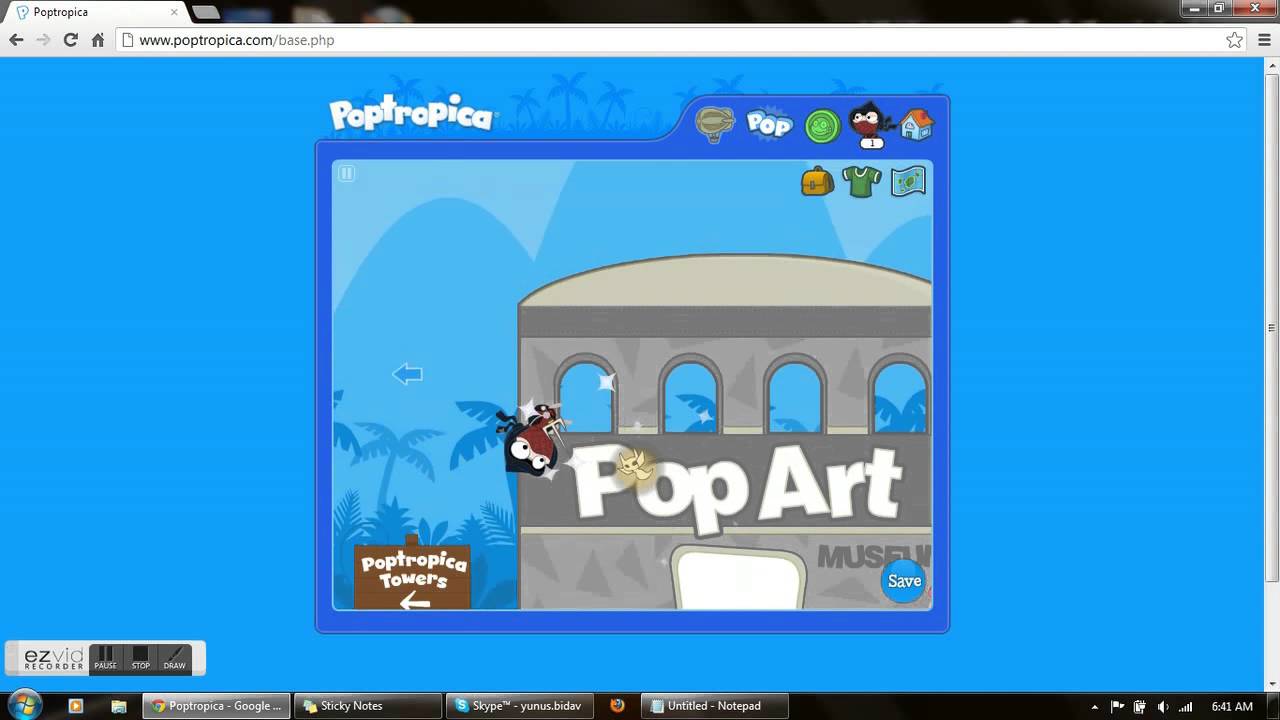This screenshot has height=720, width=1280.
Task: Click the ezvid DRAW button
Action: (x=175, y=659)
